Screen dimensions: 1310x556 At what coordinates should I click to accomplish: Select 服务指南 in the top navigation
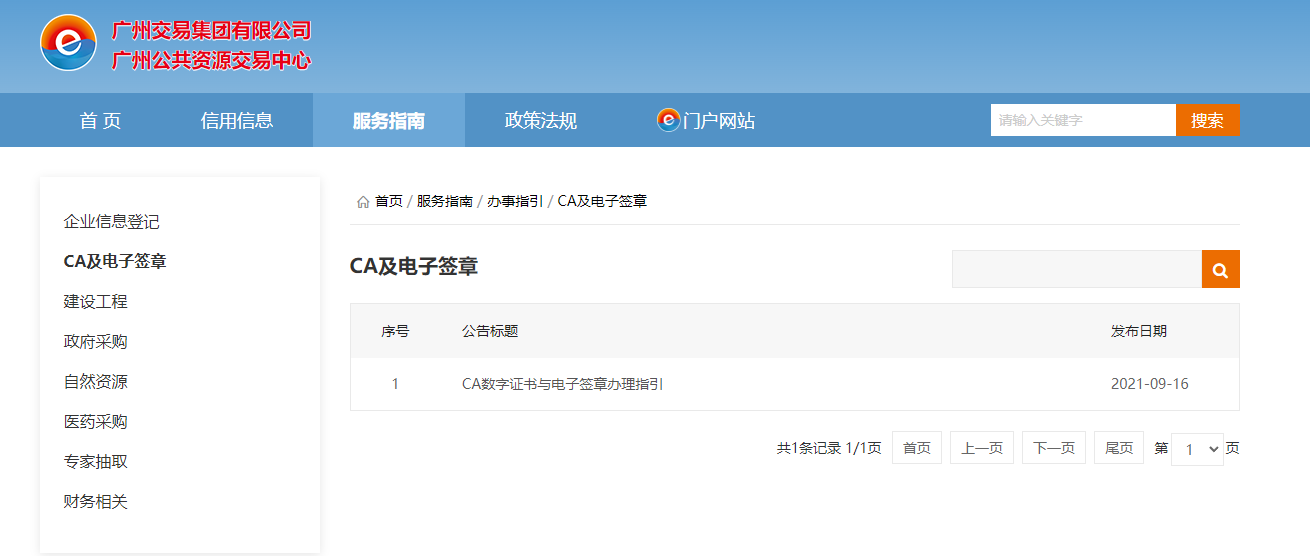coord(388,121)
